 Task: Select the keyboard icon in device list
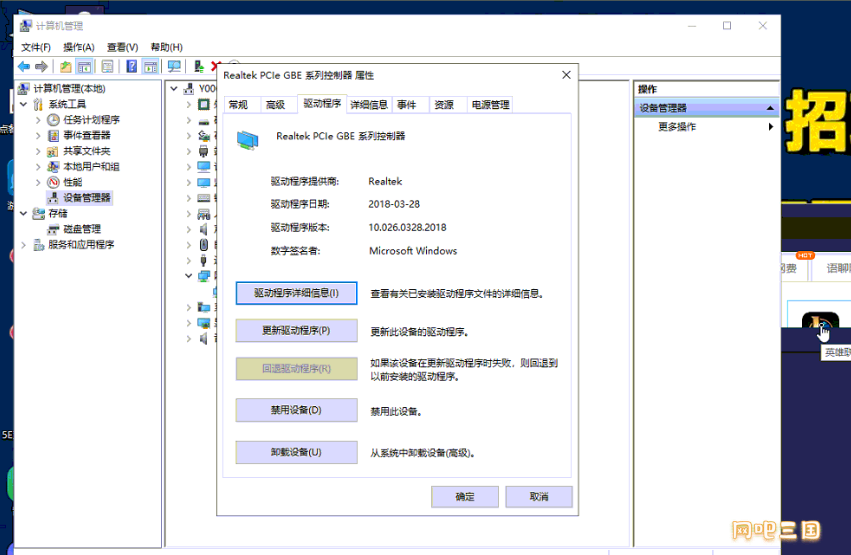pos(204,198)
